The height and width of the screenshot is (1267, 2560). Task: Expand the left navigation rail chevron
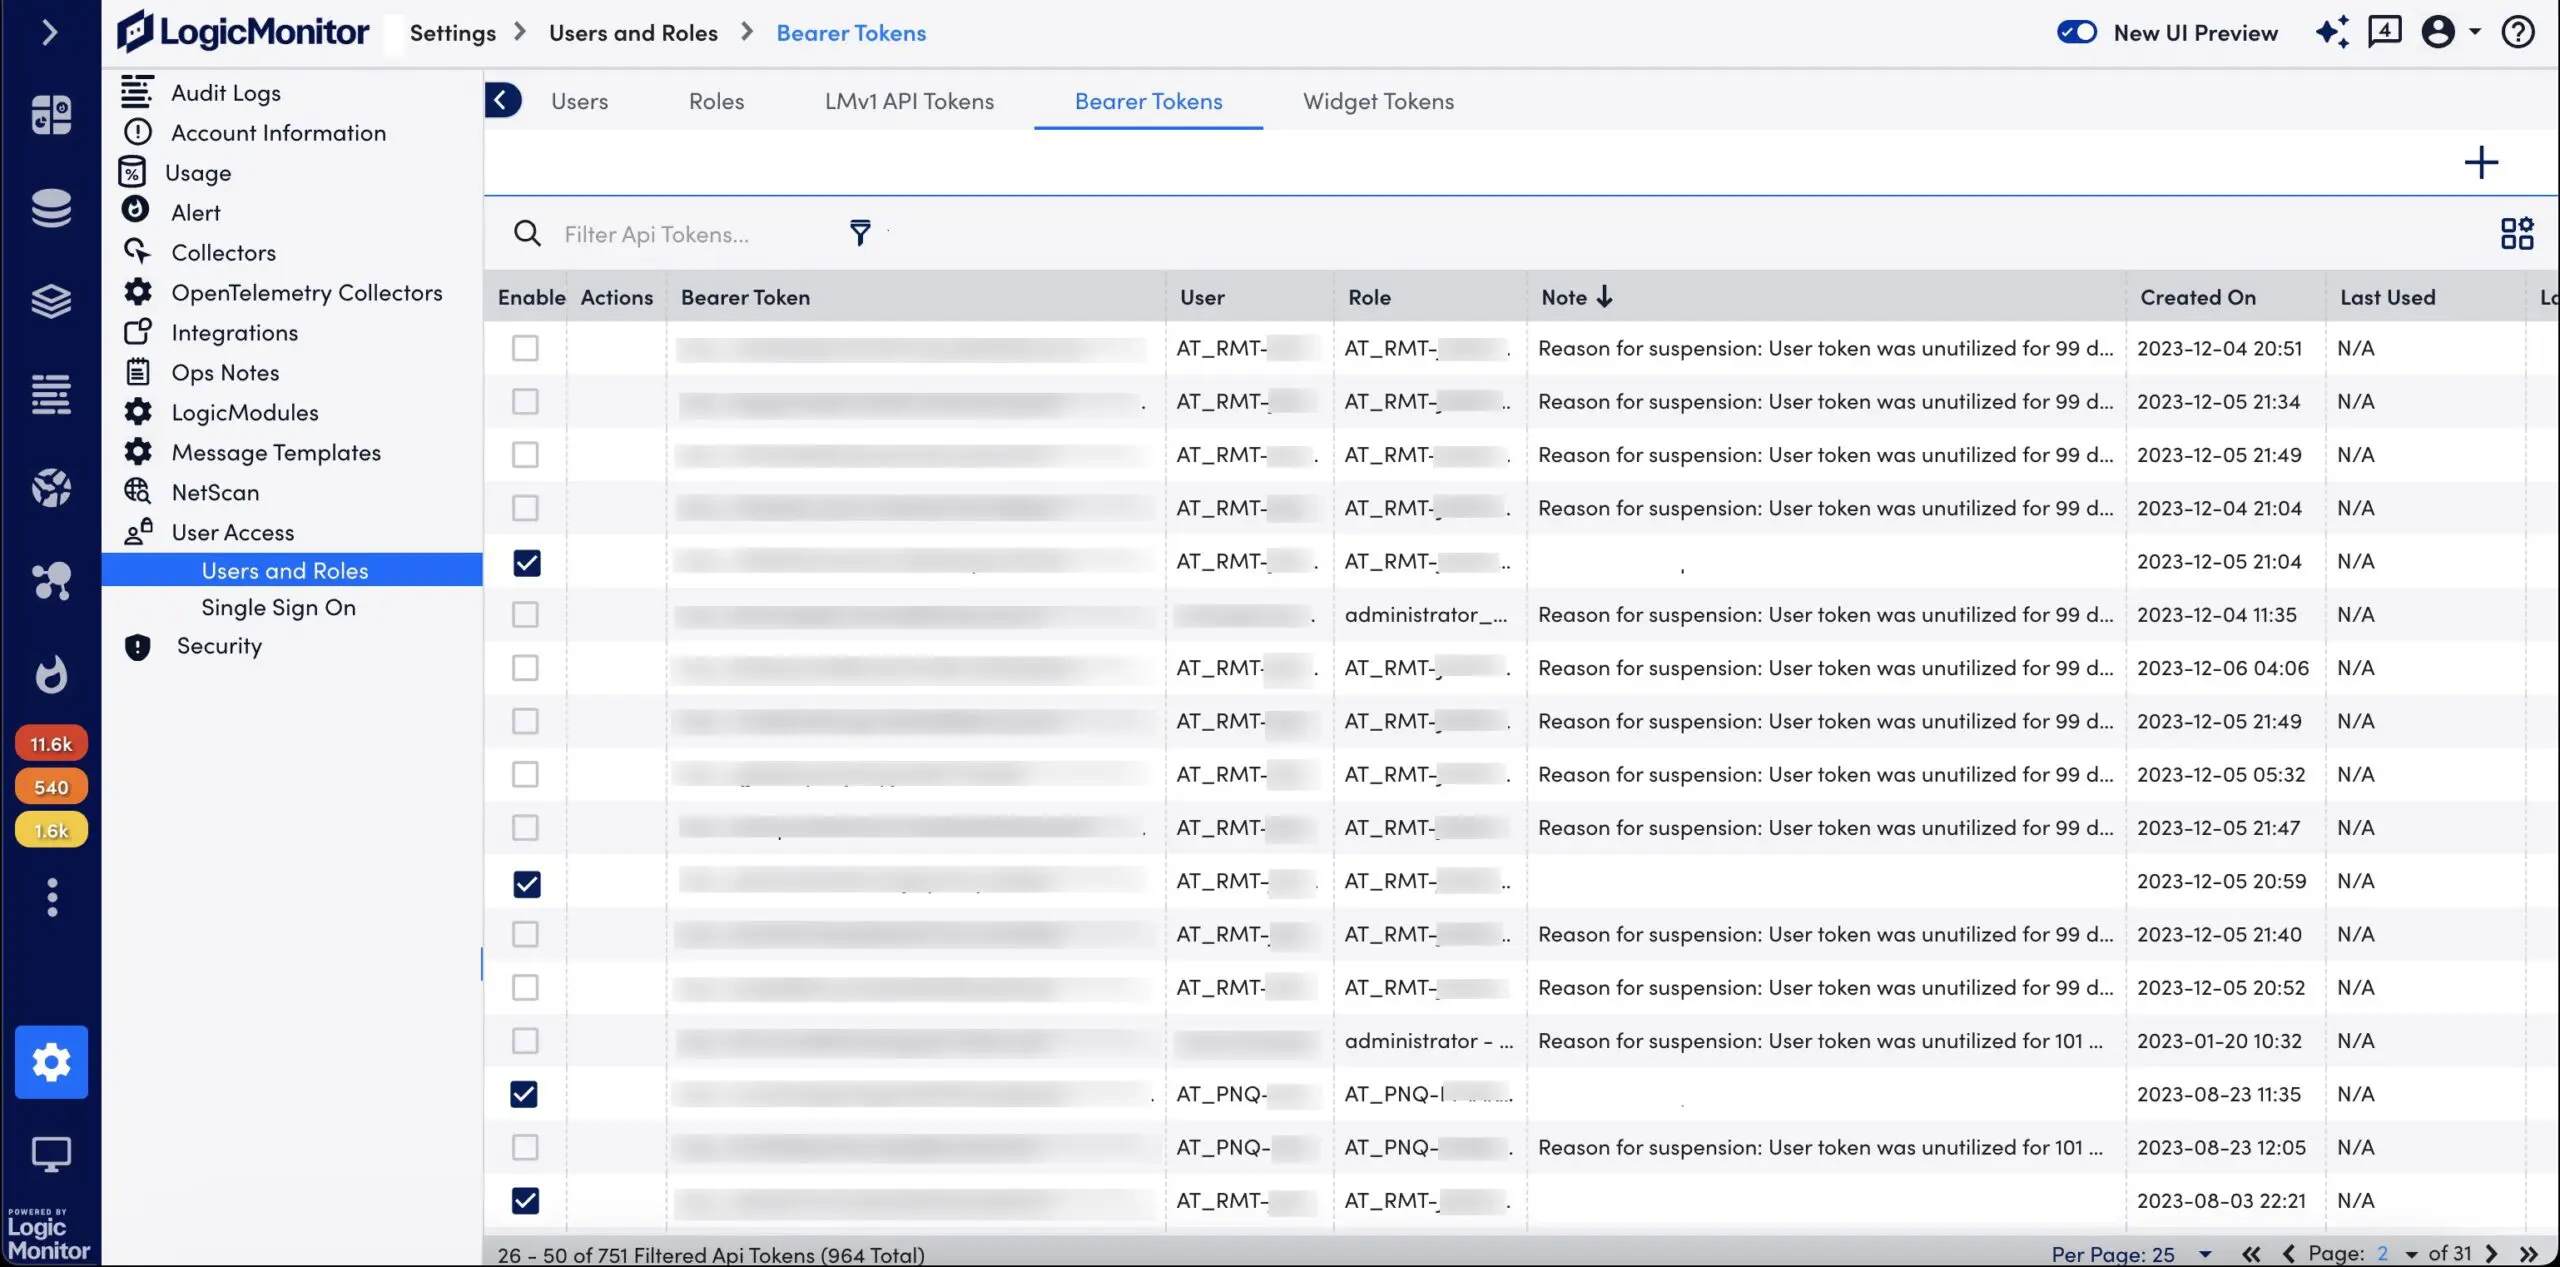tap(49, 33)
